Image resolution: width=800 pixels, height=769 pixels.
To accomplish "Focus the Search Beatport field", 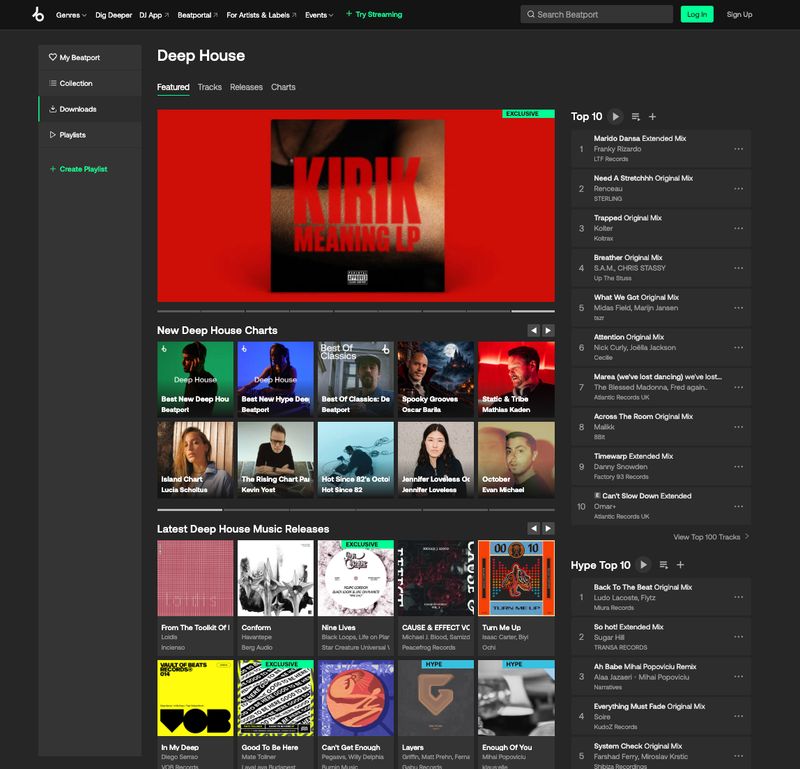I will [x=596, y=14].
